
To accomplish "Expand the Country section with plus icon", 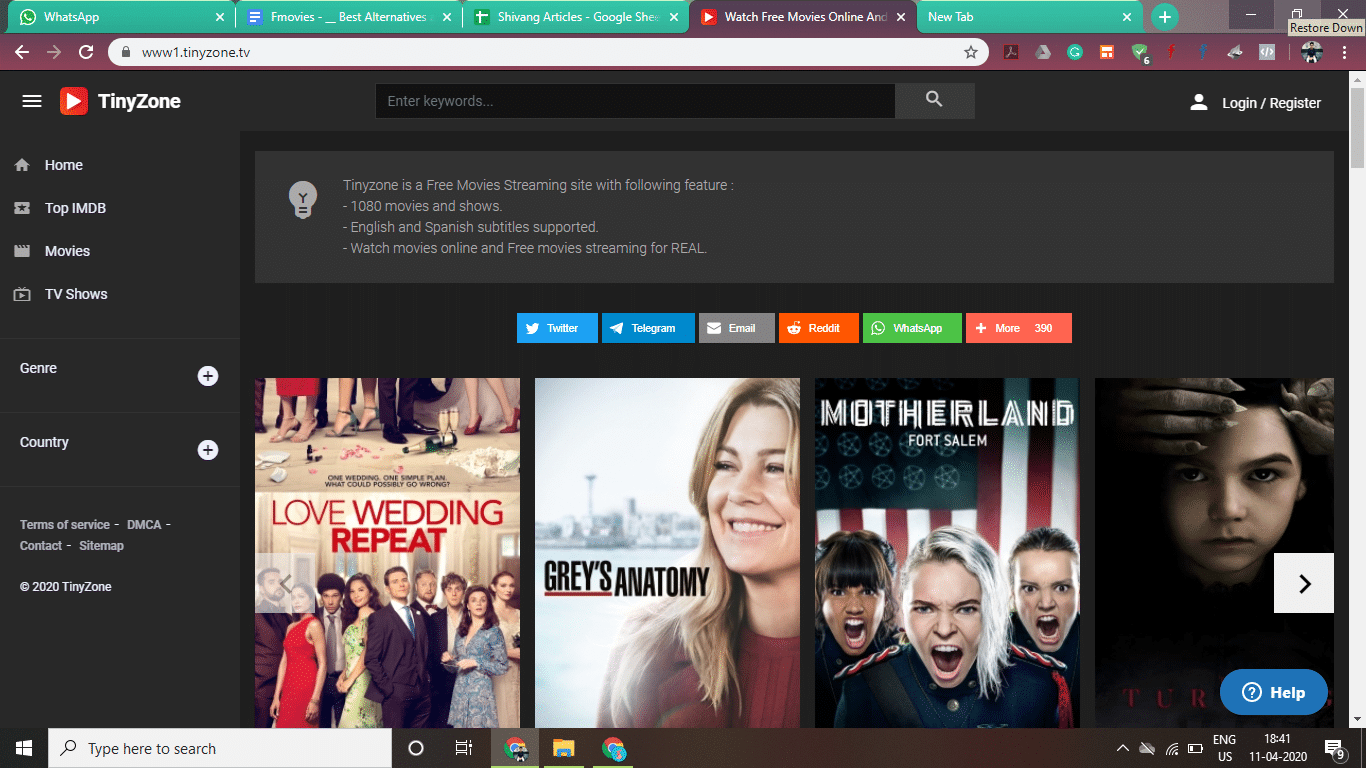I will pyautogui.click(x=208, y=450).
